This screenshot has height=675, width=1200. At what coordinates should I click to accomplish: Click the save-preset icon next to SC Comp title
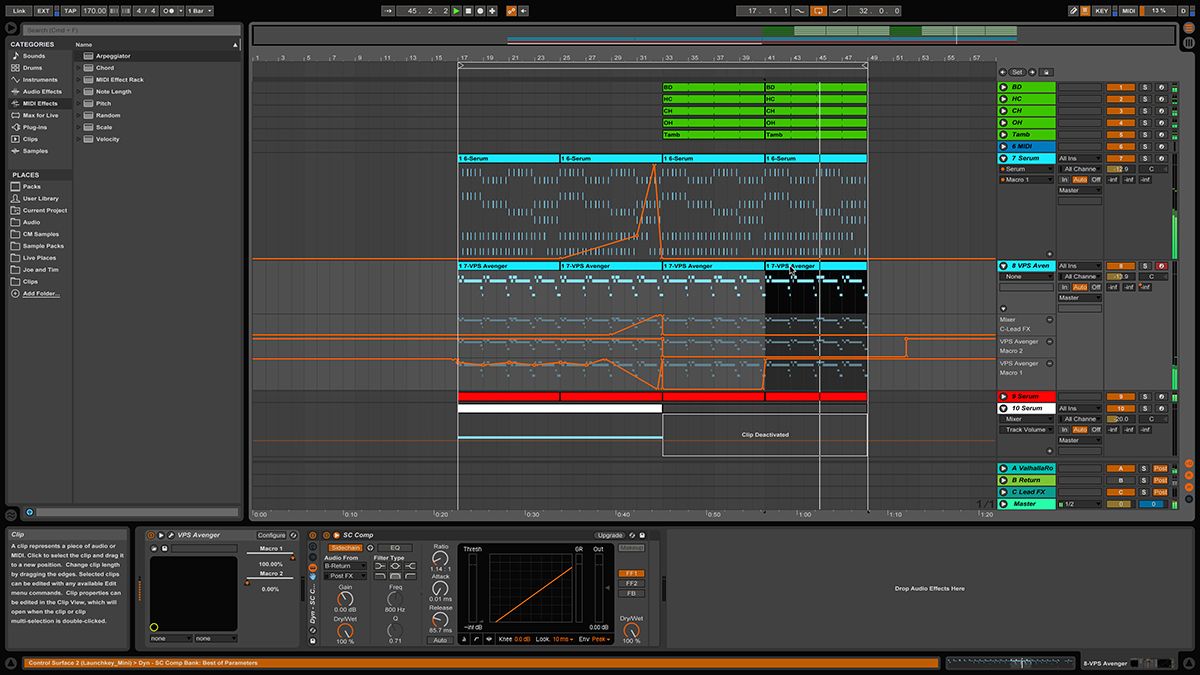[642, 533]
